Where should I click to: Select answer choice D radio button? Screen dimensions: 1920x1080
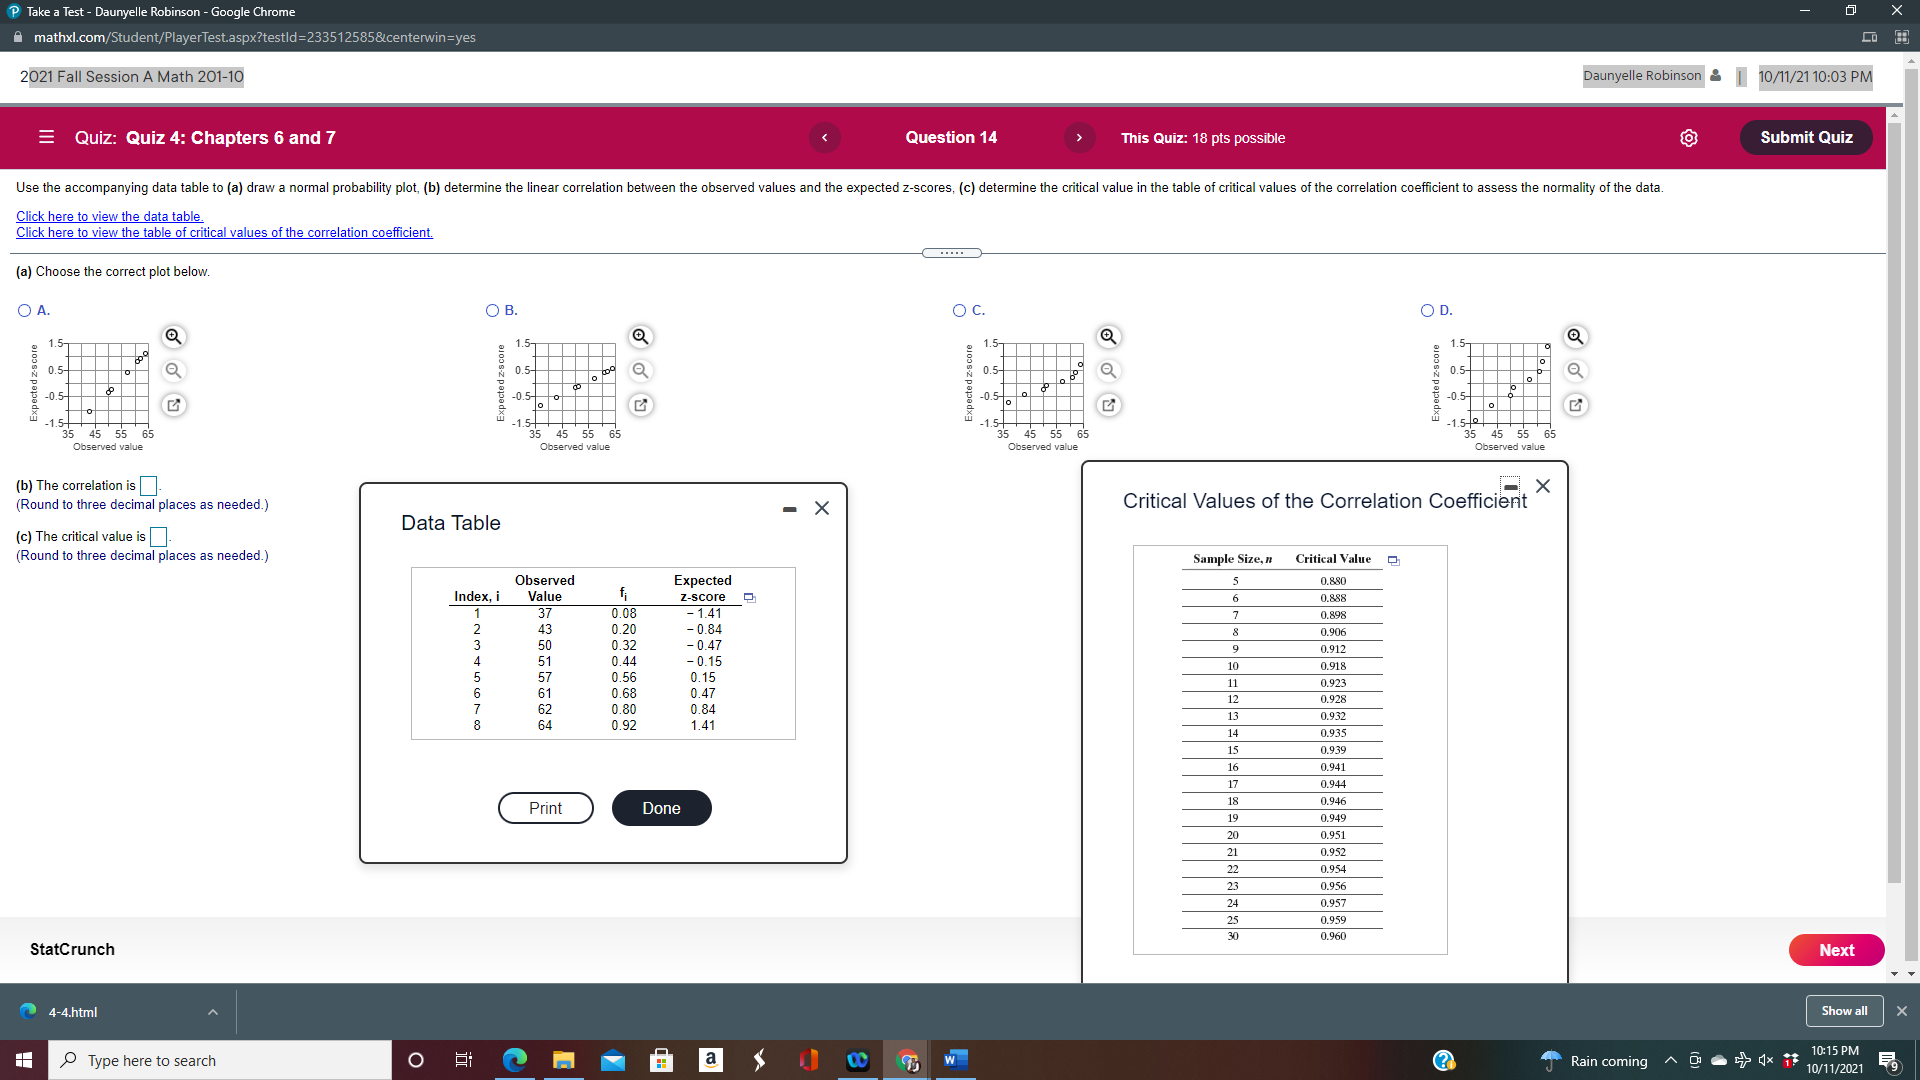click(1427, 310)
